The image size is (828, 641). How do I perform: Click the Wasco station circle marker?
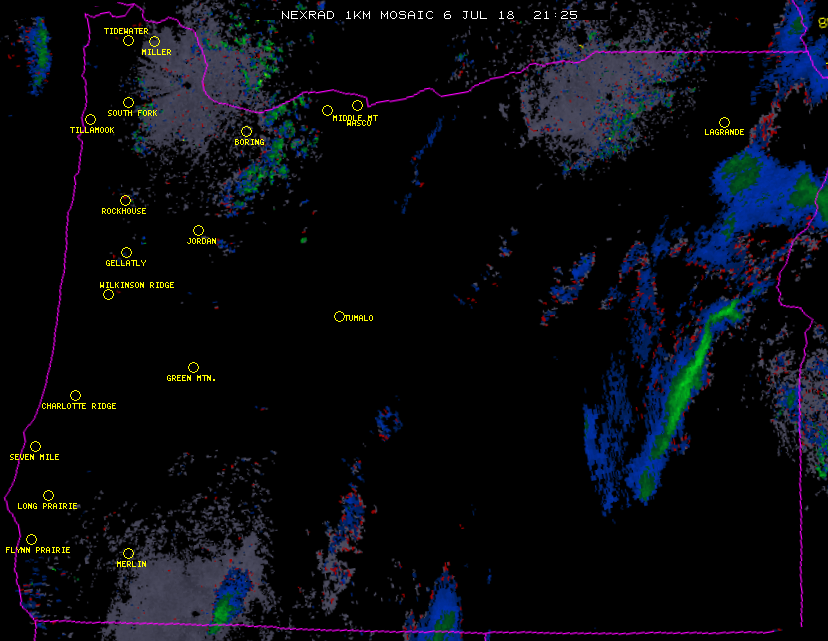tap(357, 105)
